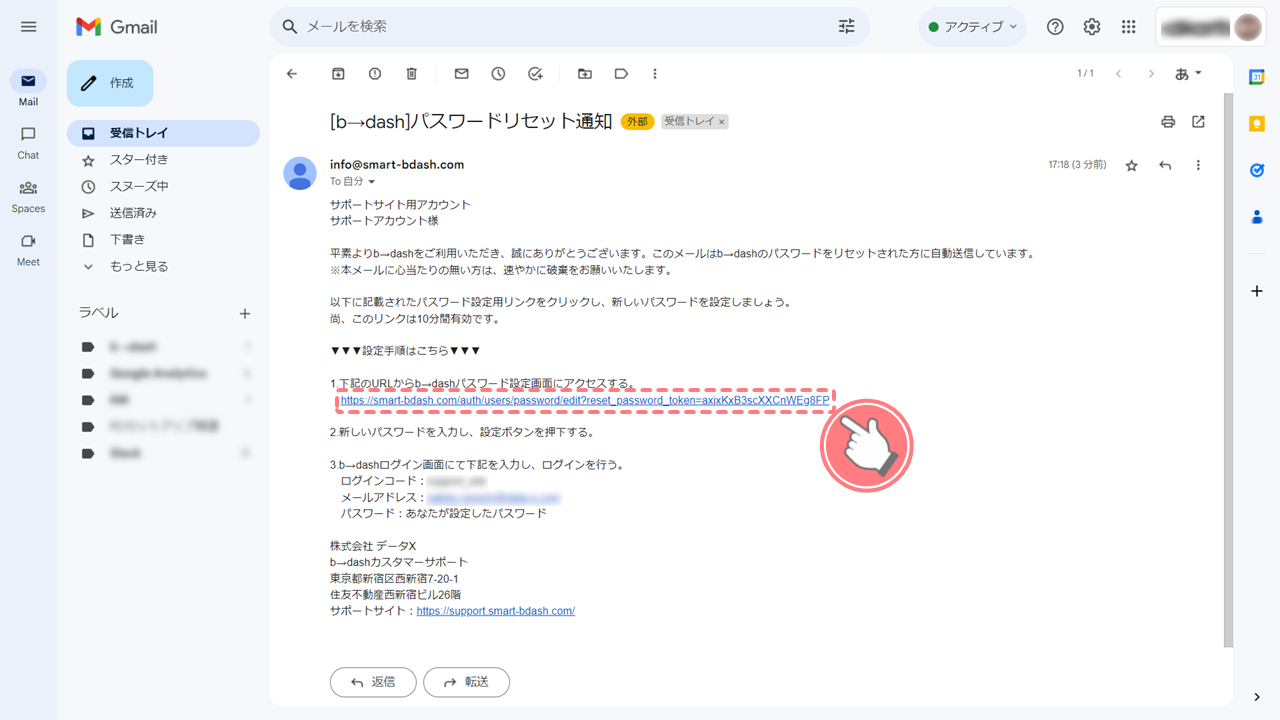Click the search magnifier icon
Screen dimensions: 1280x720
pyautogui.click(x=290, y=26)
